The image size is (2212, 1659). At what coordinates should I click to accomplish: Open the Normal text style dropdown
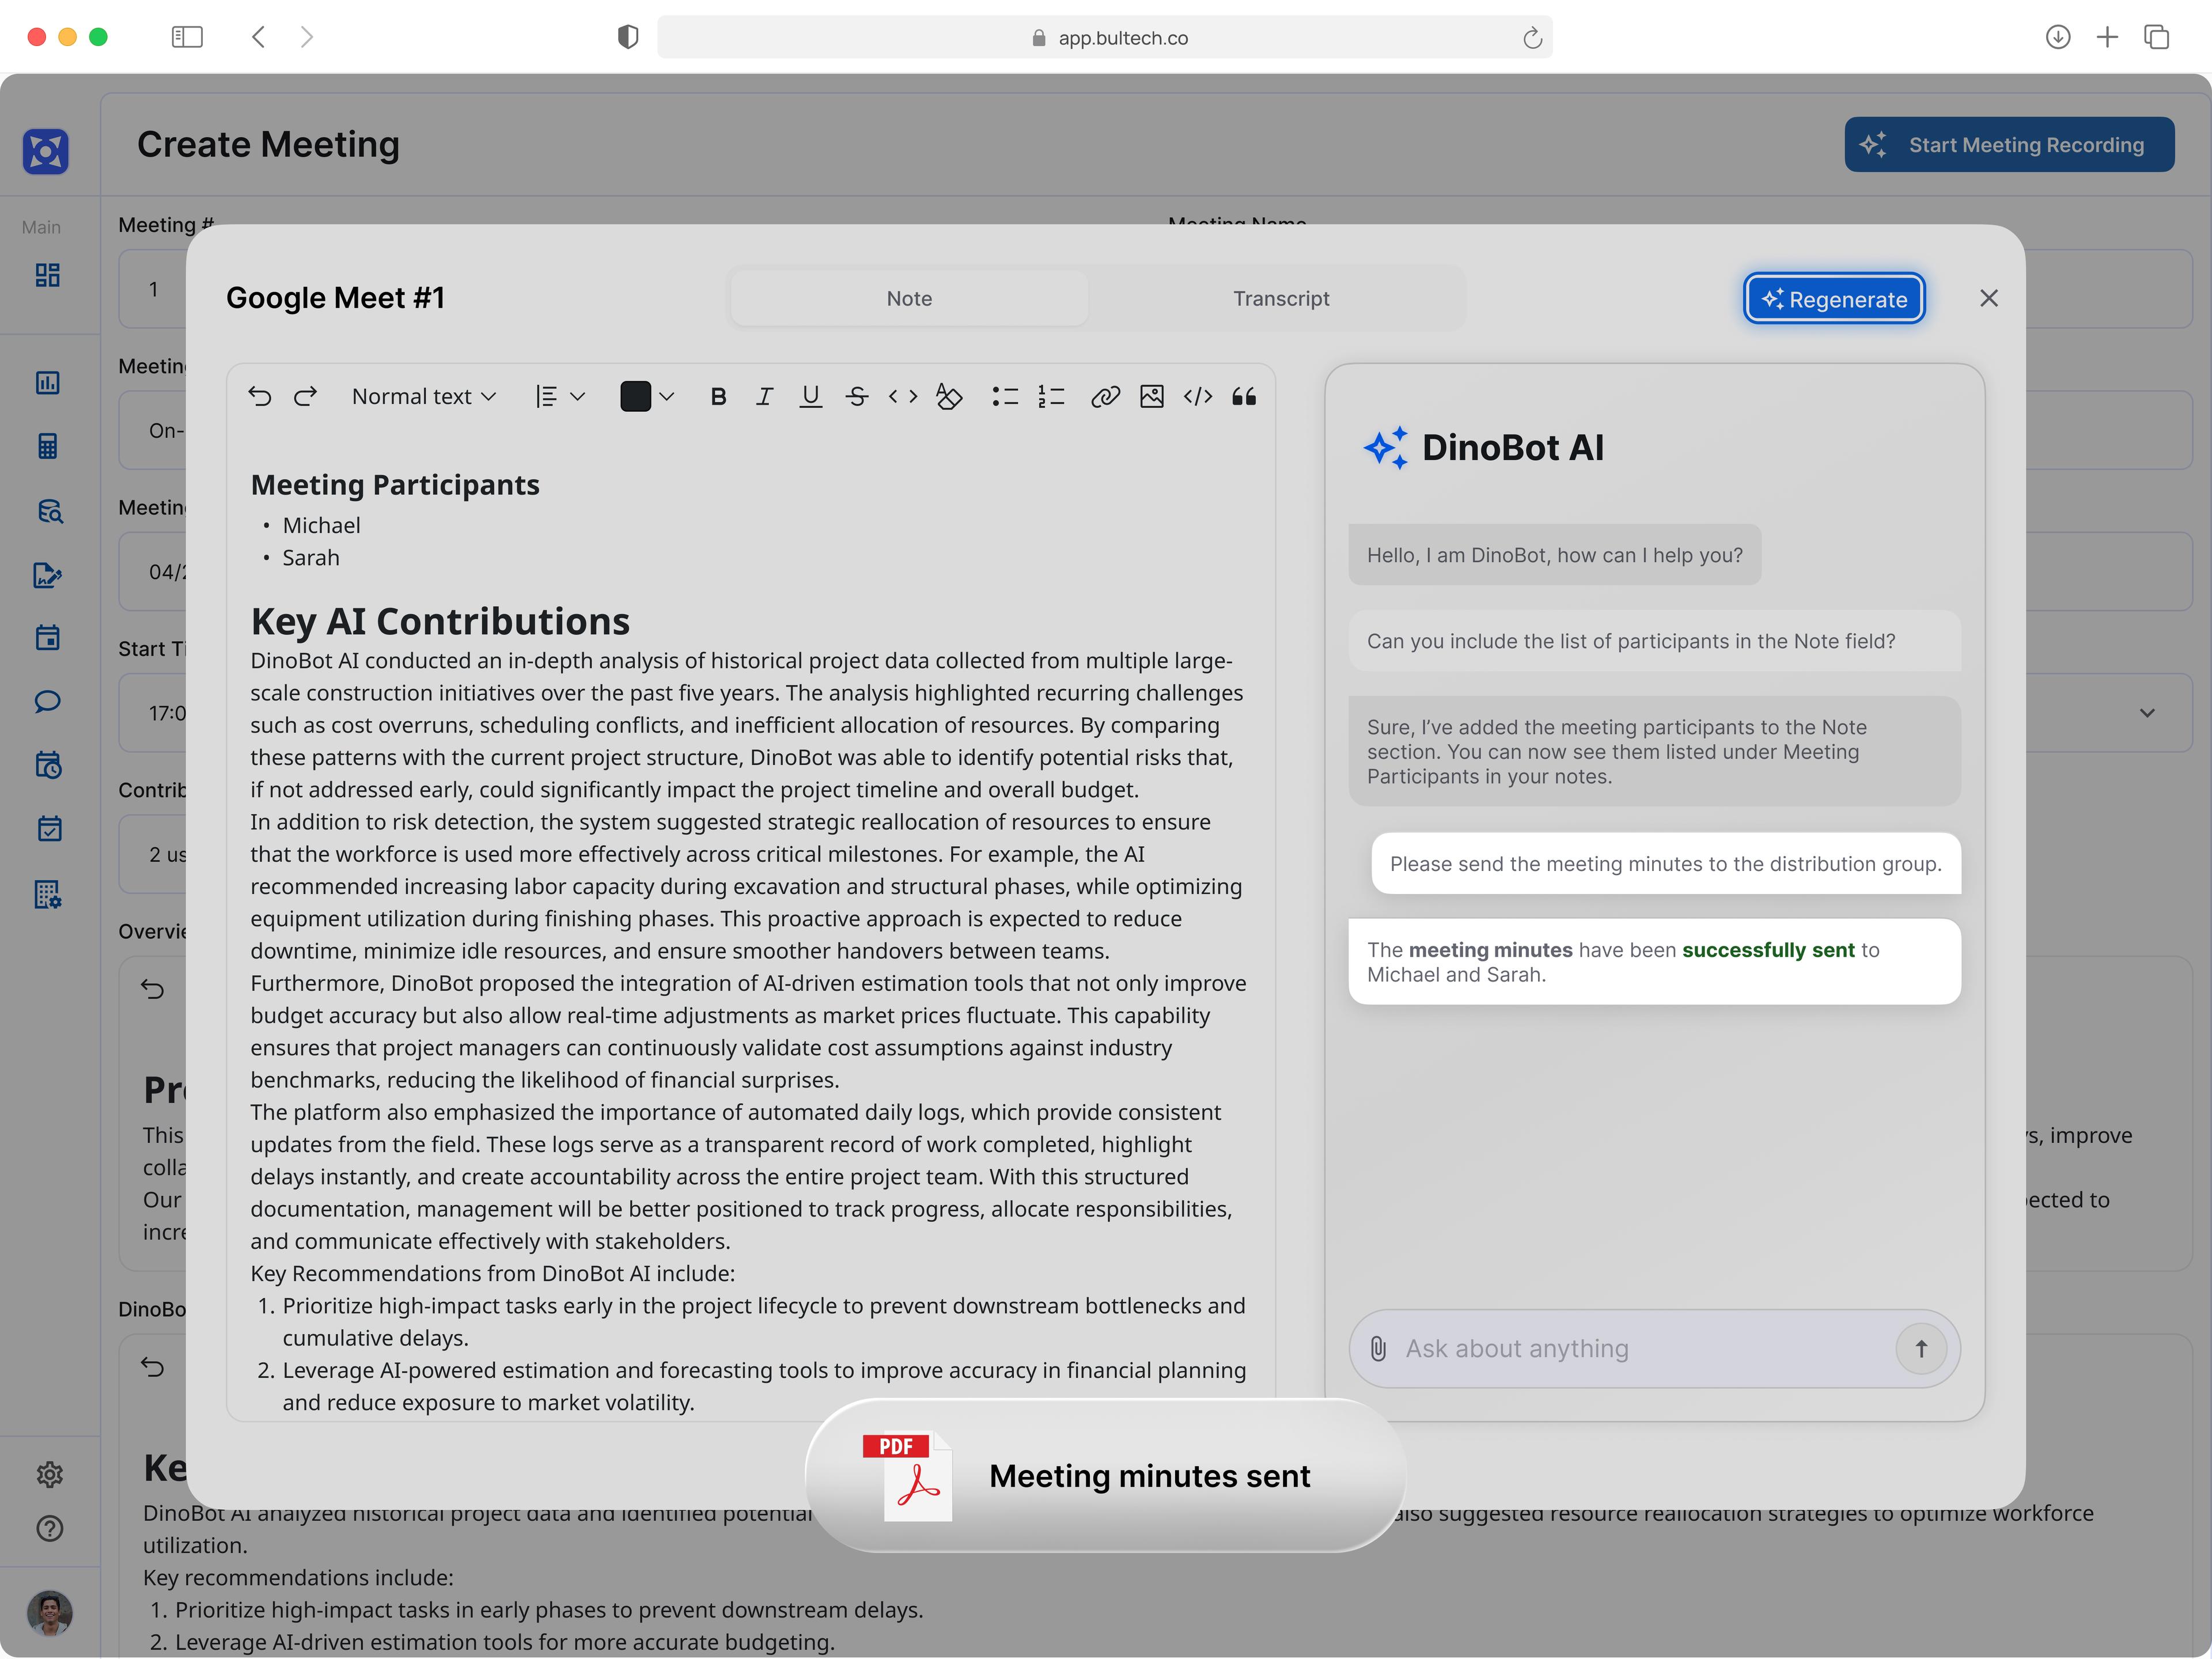[x=423, y=396]
